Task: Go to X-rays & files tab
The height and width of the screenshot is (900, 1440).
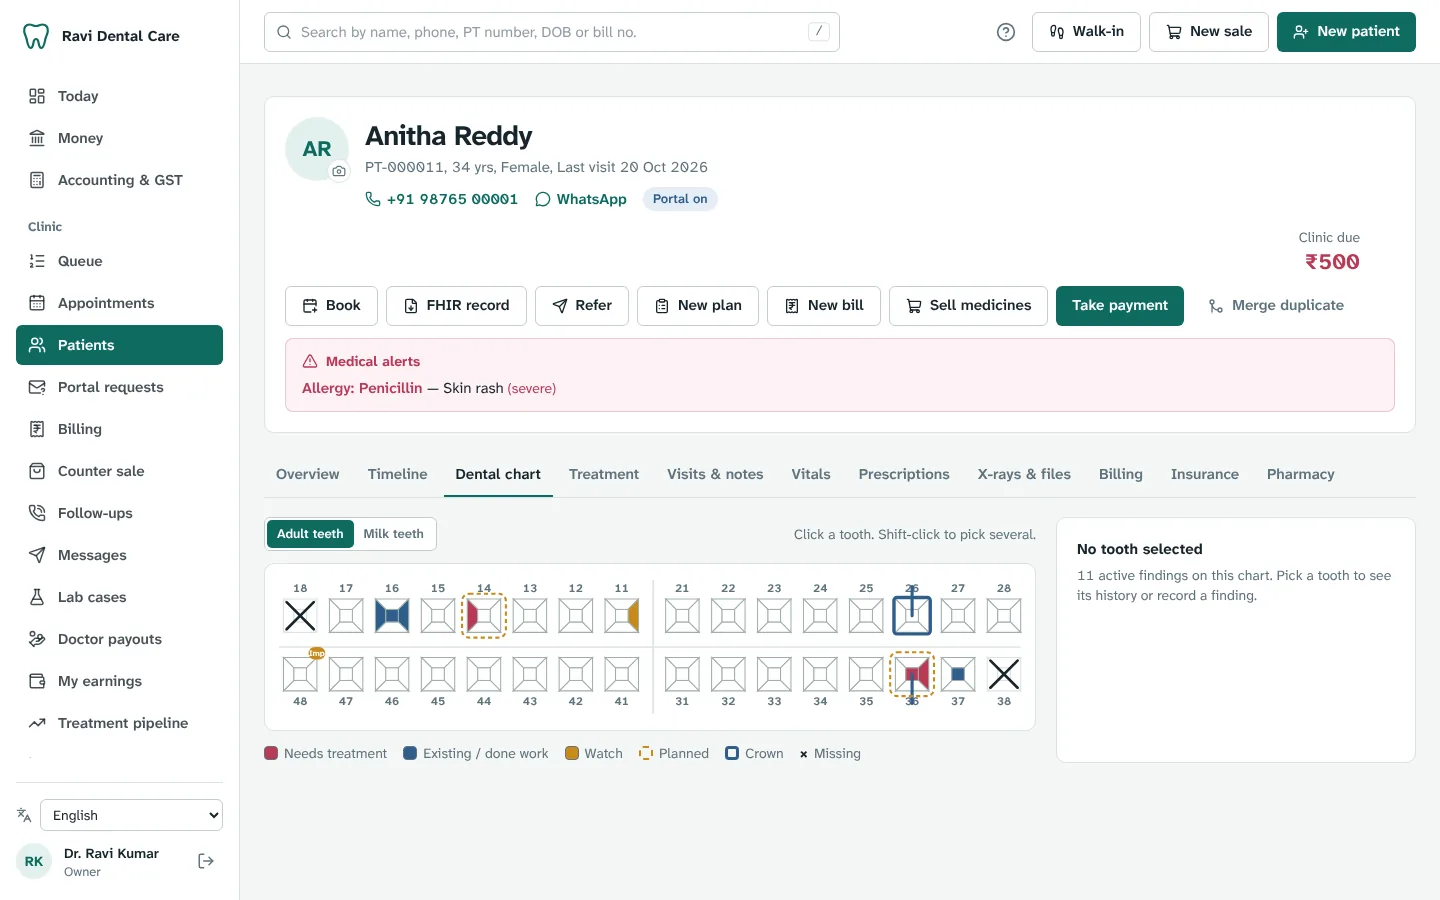Action: (1024, 474)
